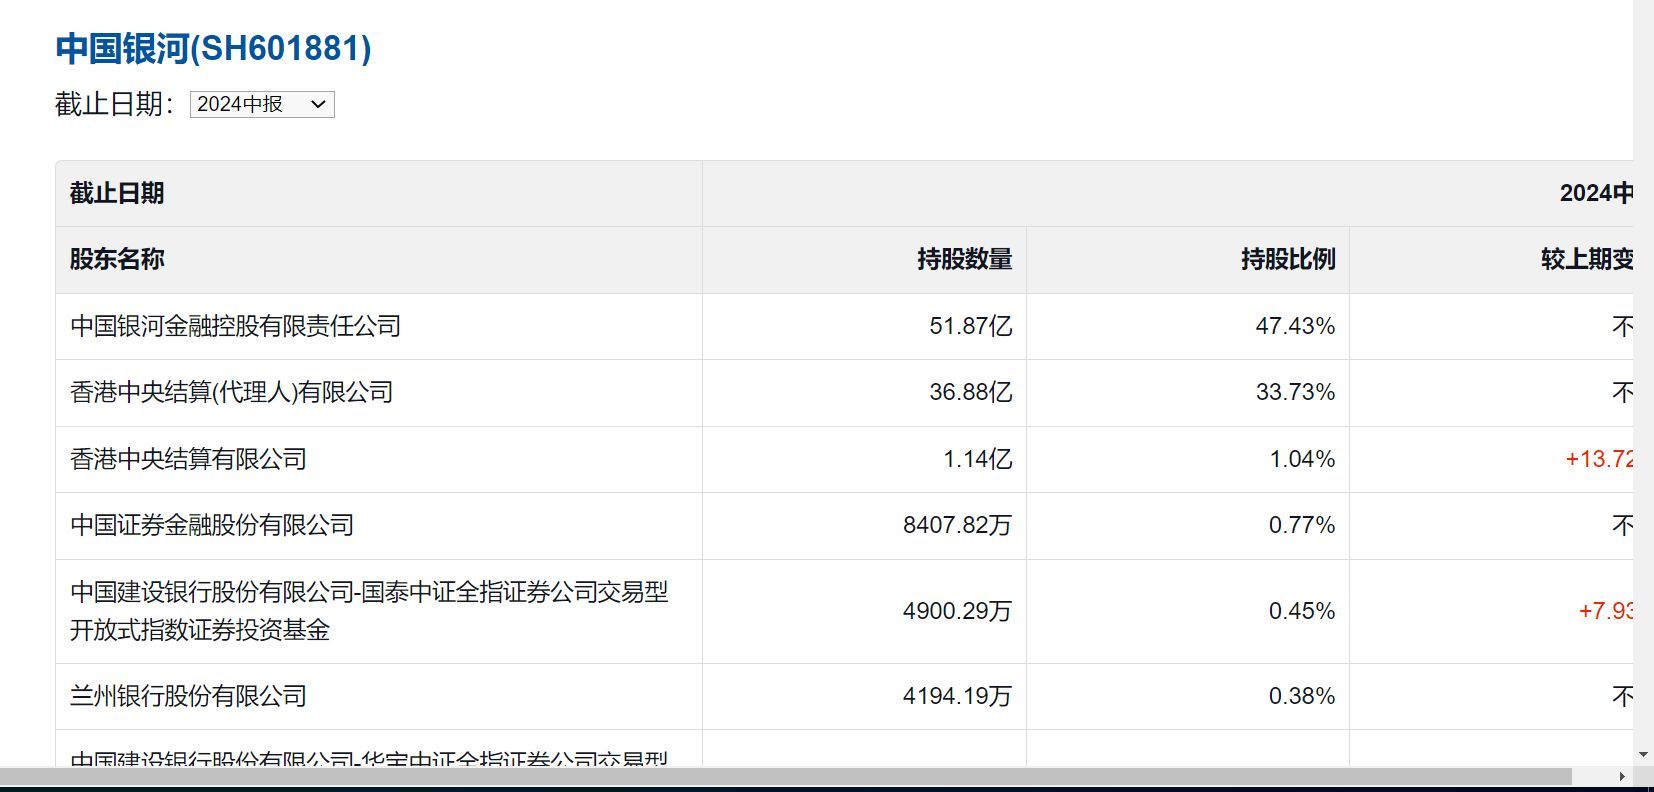Click the 较上期变 column header
1654x792 pixels.
click(x=1586, y=260)
